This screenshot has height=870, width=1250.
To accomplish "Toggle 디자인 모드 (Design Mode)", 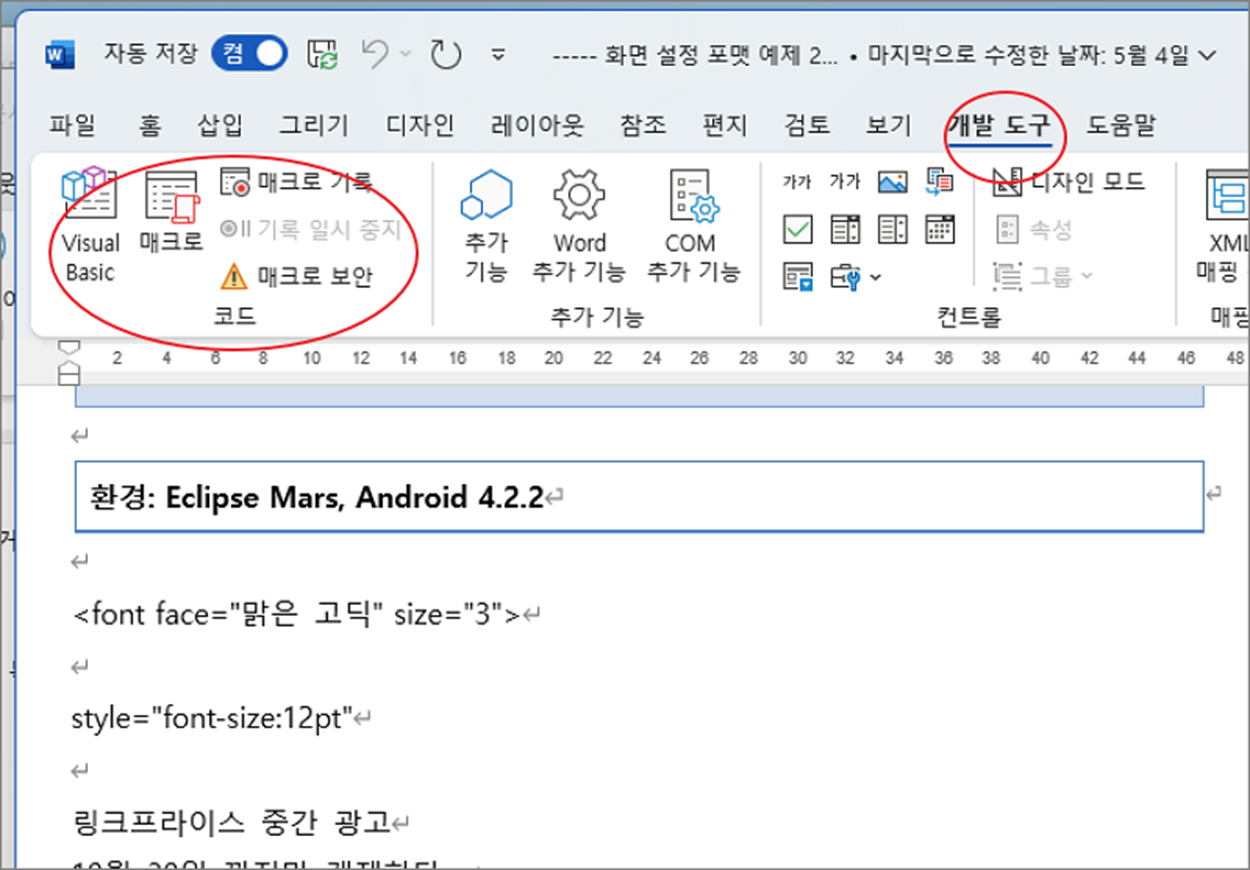I will click(x=1068, y=182).
